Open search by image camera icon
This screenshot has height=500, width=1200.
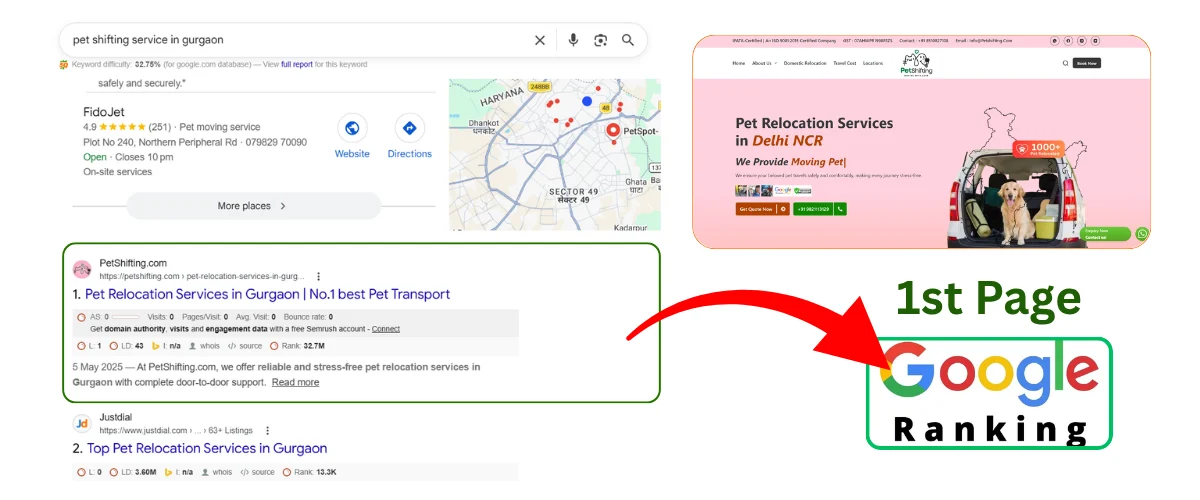click(x=600, y=40)
